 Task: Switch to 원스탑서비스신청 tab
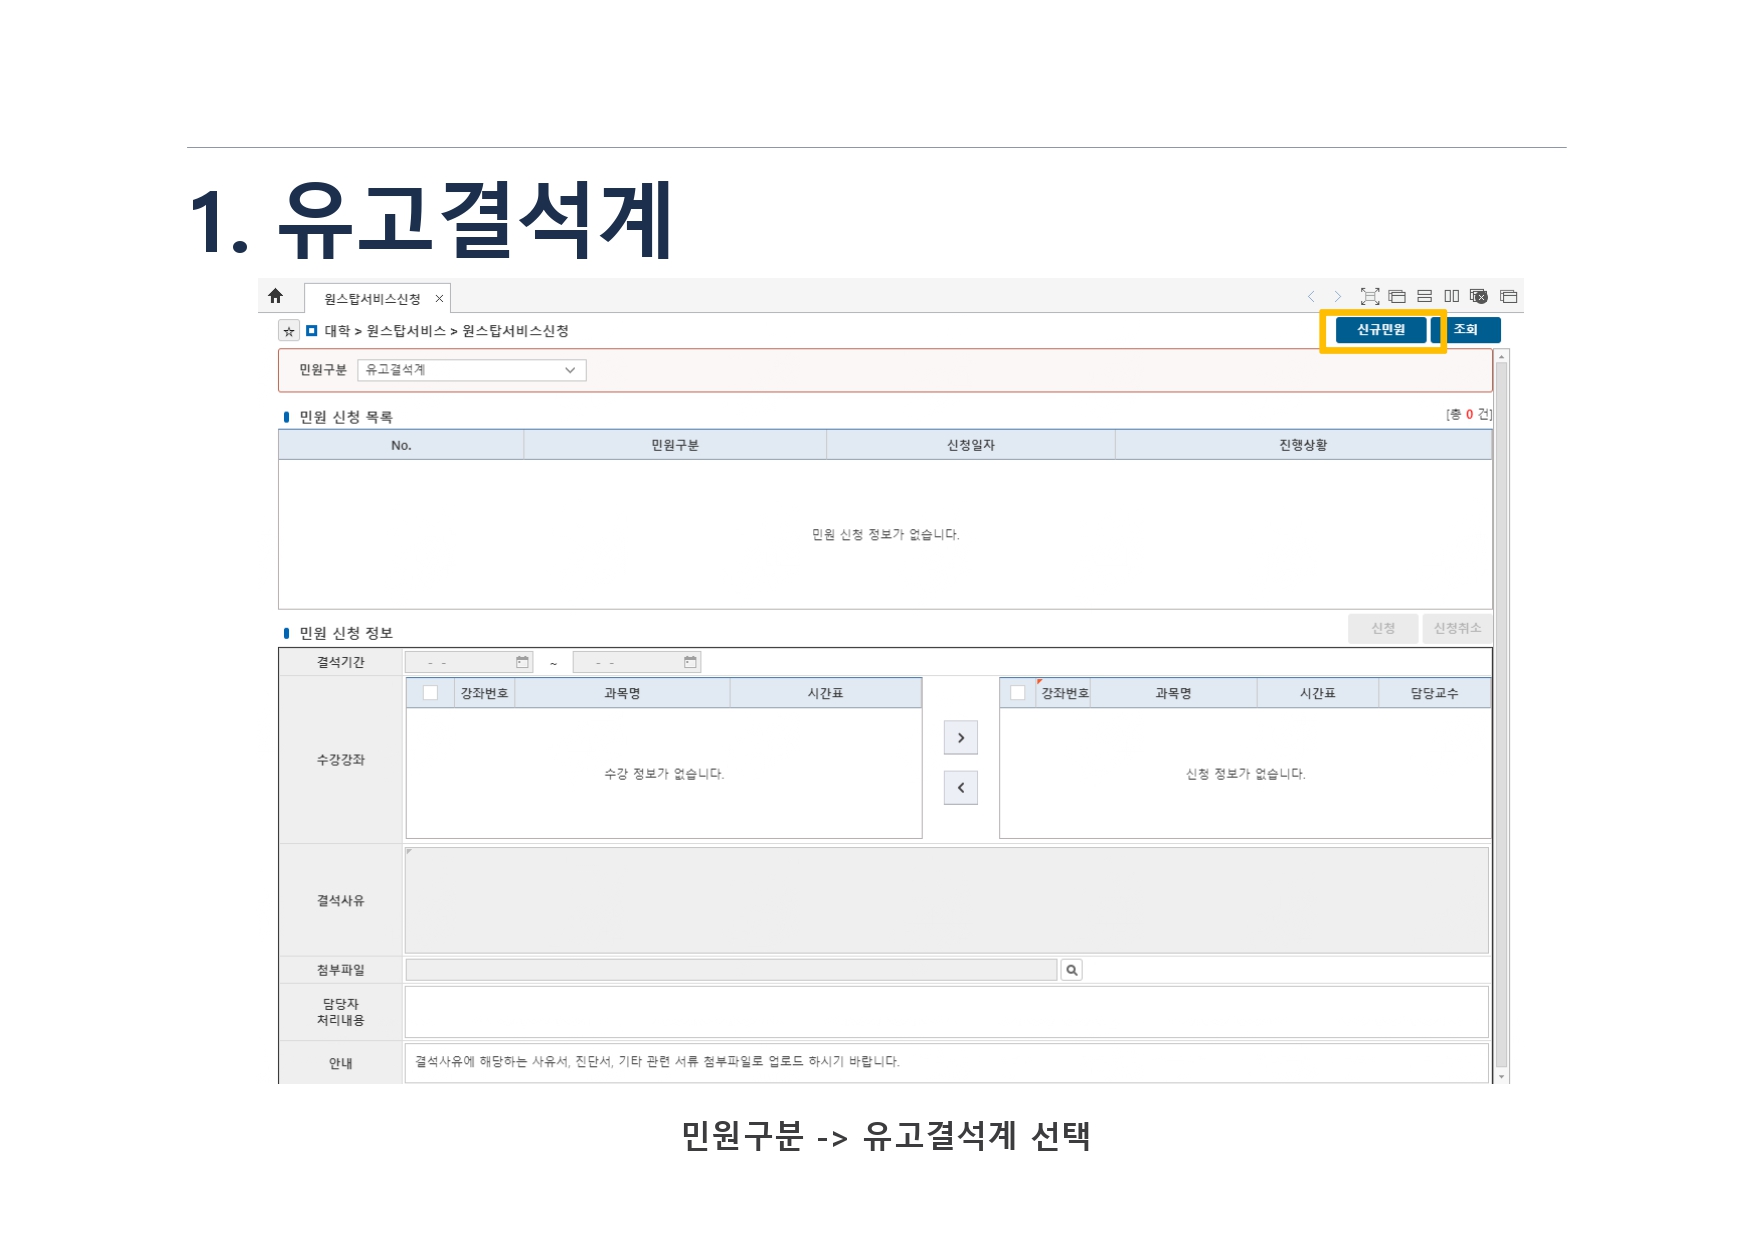(372, 299)
